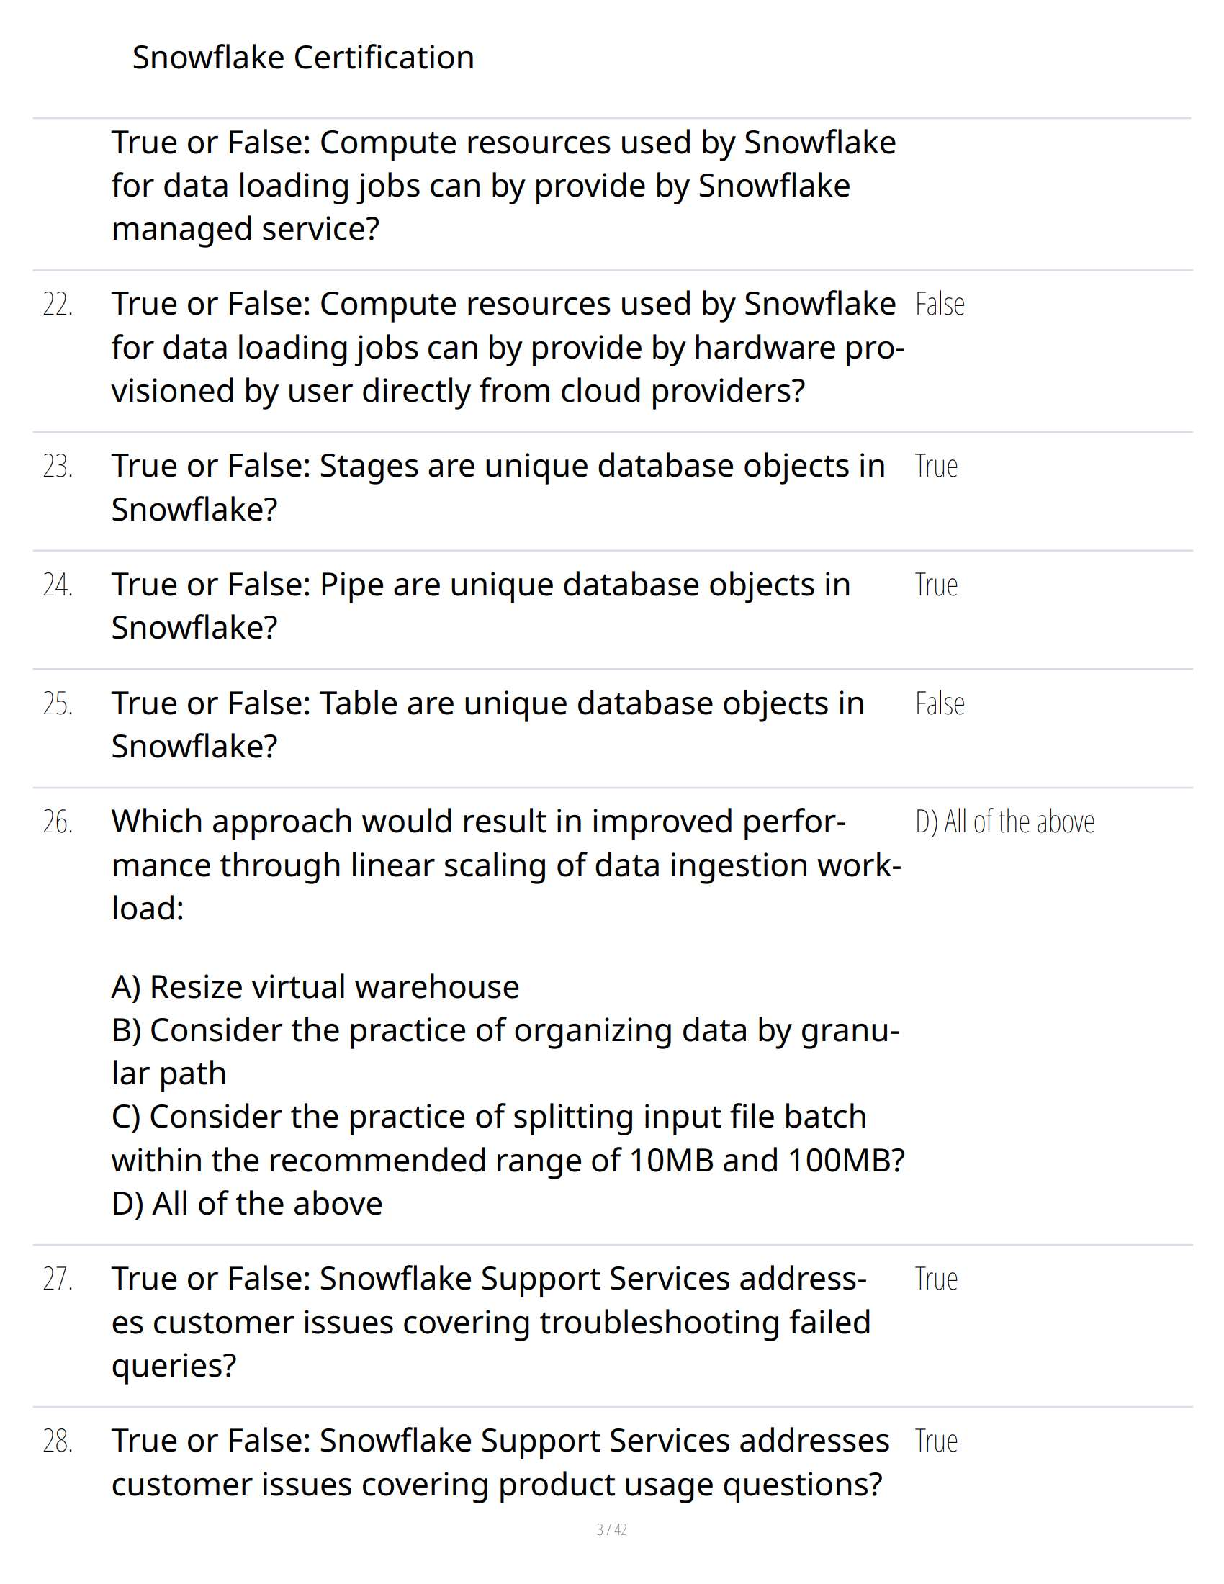This screenshot has width=1224, height=1584.
Task: Click question number 24
Action: (58, 585)
